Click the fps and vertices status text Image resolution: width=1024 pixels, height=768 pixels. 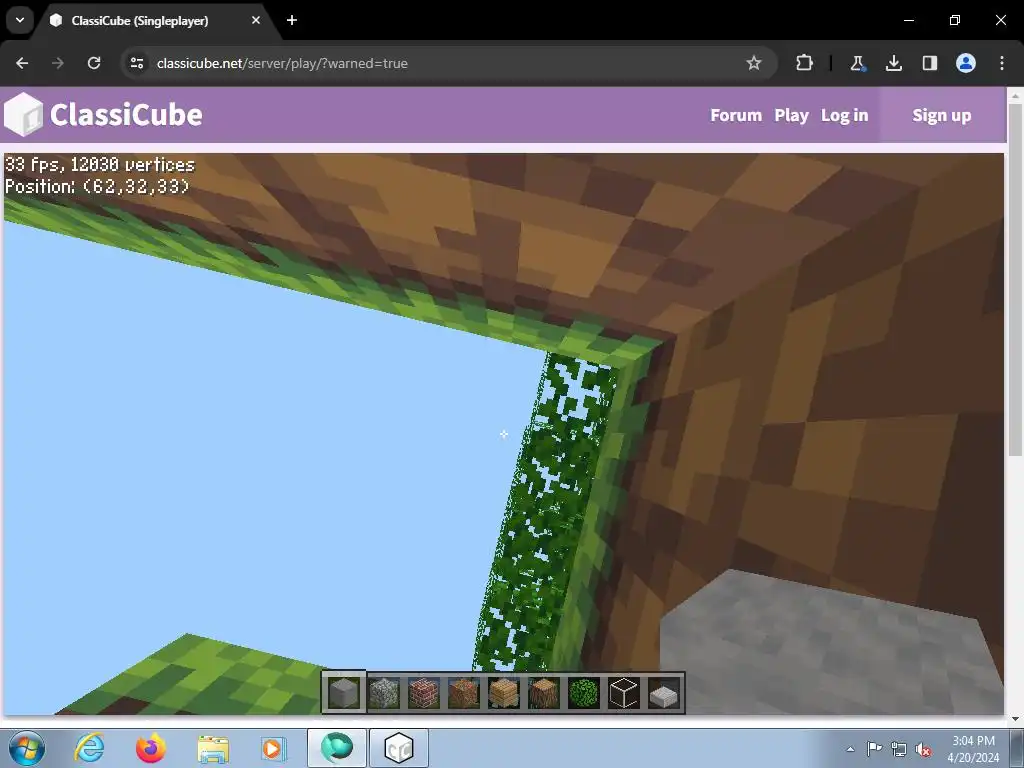(x=100, y=165)
